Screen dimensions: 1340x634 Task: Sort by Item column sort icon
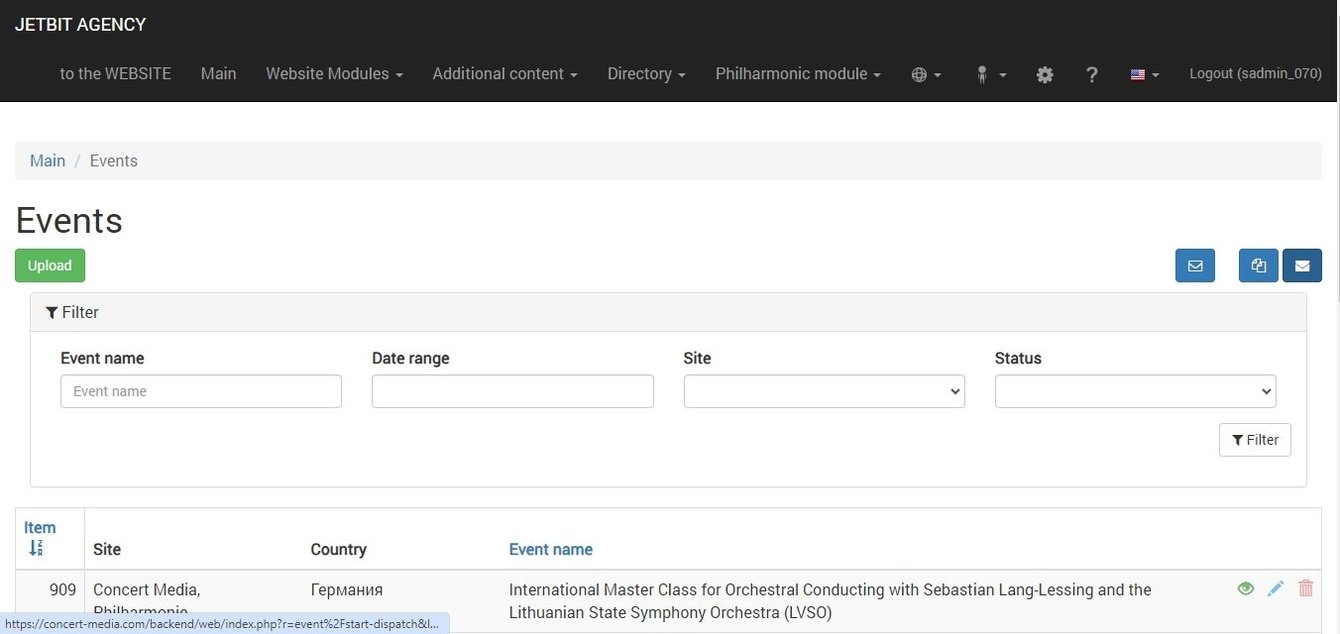click(x=37, y=548)
